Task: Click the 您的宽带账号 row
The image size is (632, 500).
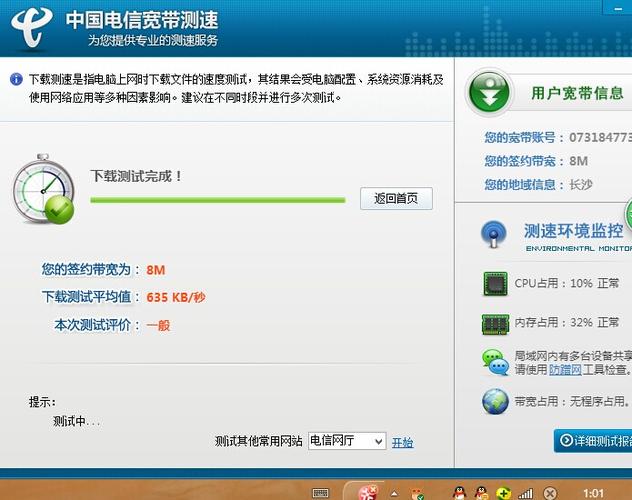Action: point(558,137)
